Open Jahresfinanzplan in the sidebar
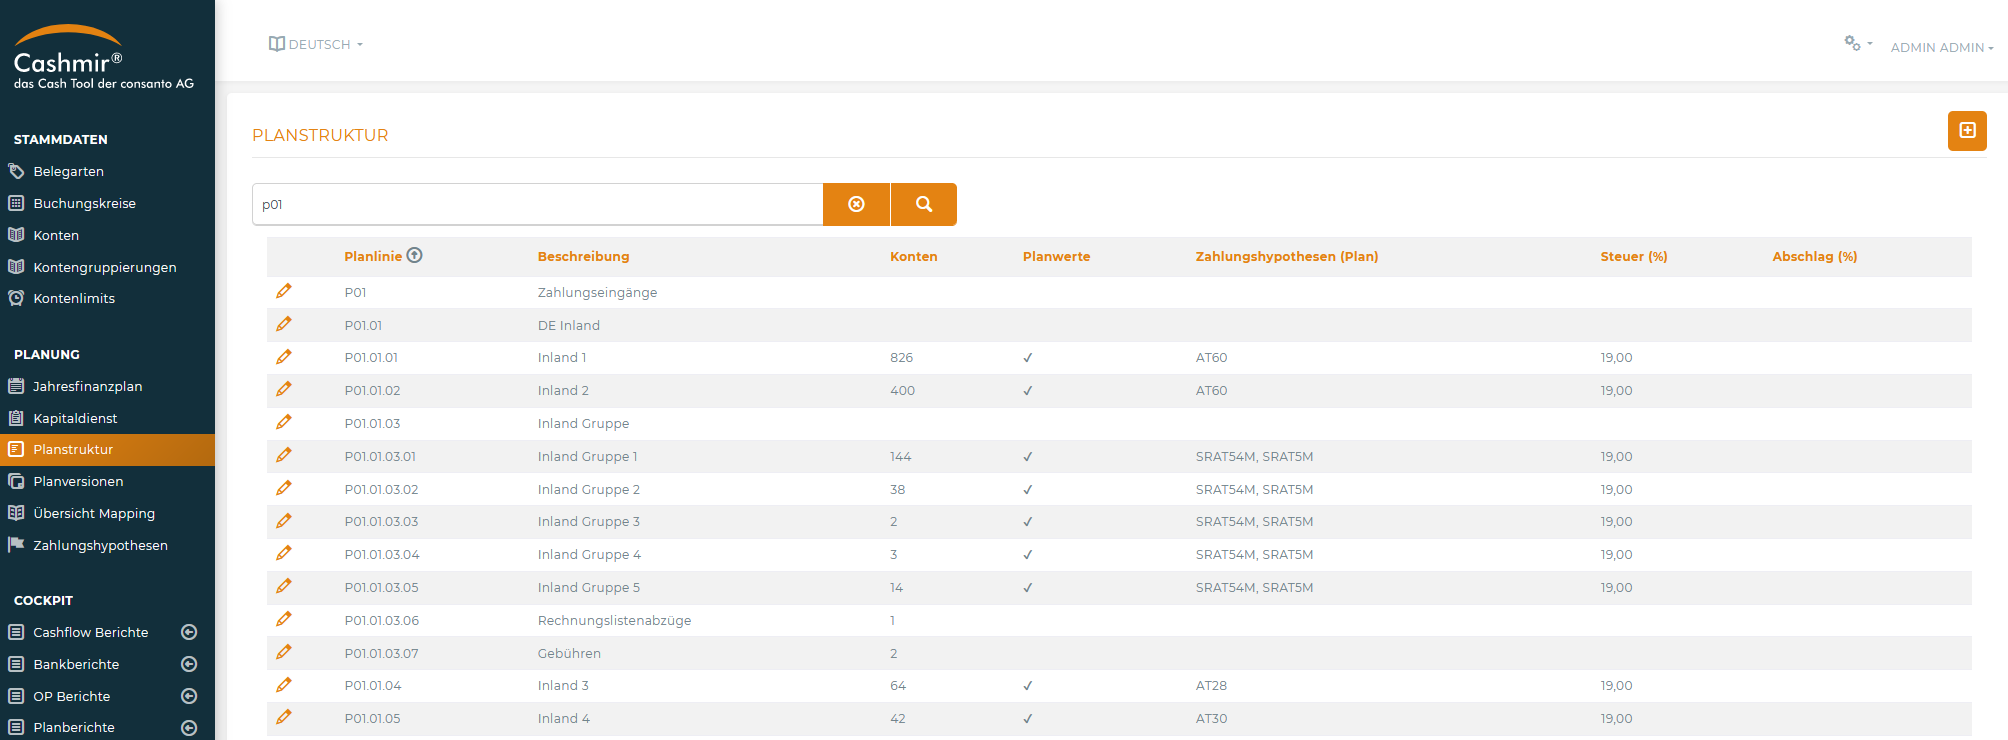The width and height of the screenshot is (2008, 740). coord(87,386)
